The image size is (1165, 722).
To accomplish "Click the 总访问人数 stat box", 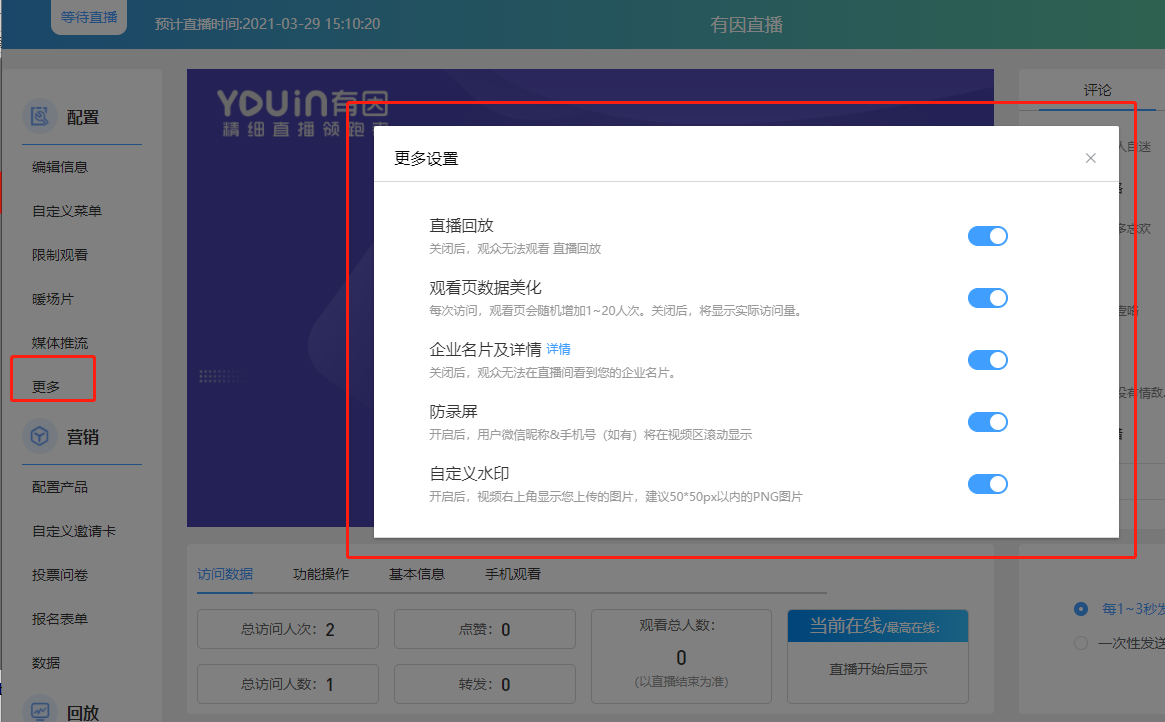I will click(288, 684).
